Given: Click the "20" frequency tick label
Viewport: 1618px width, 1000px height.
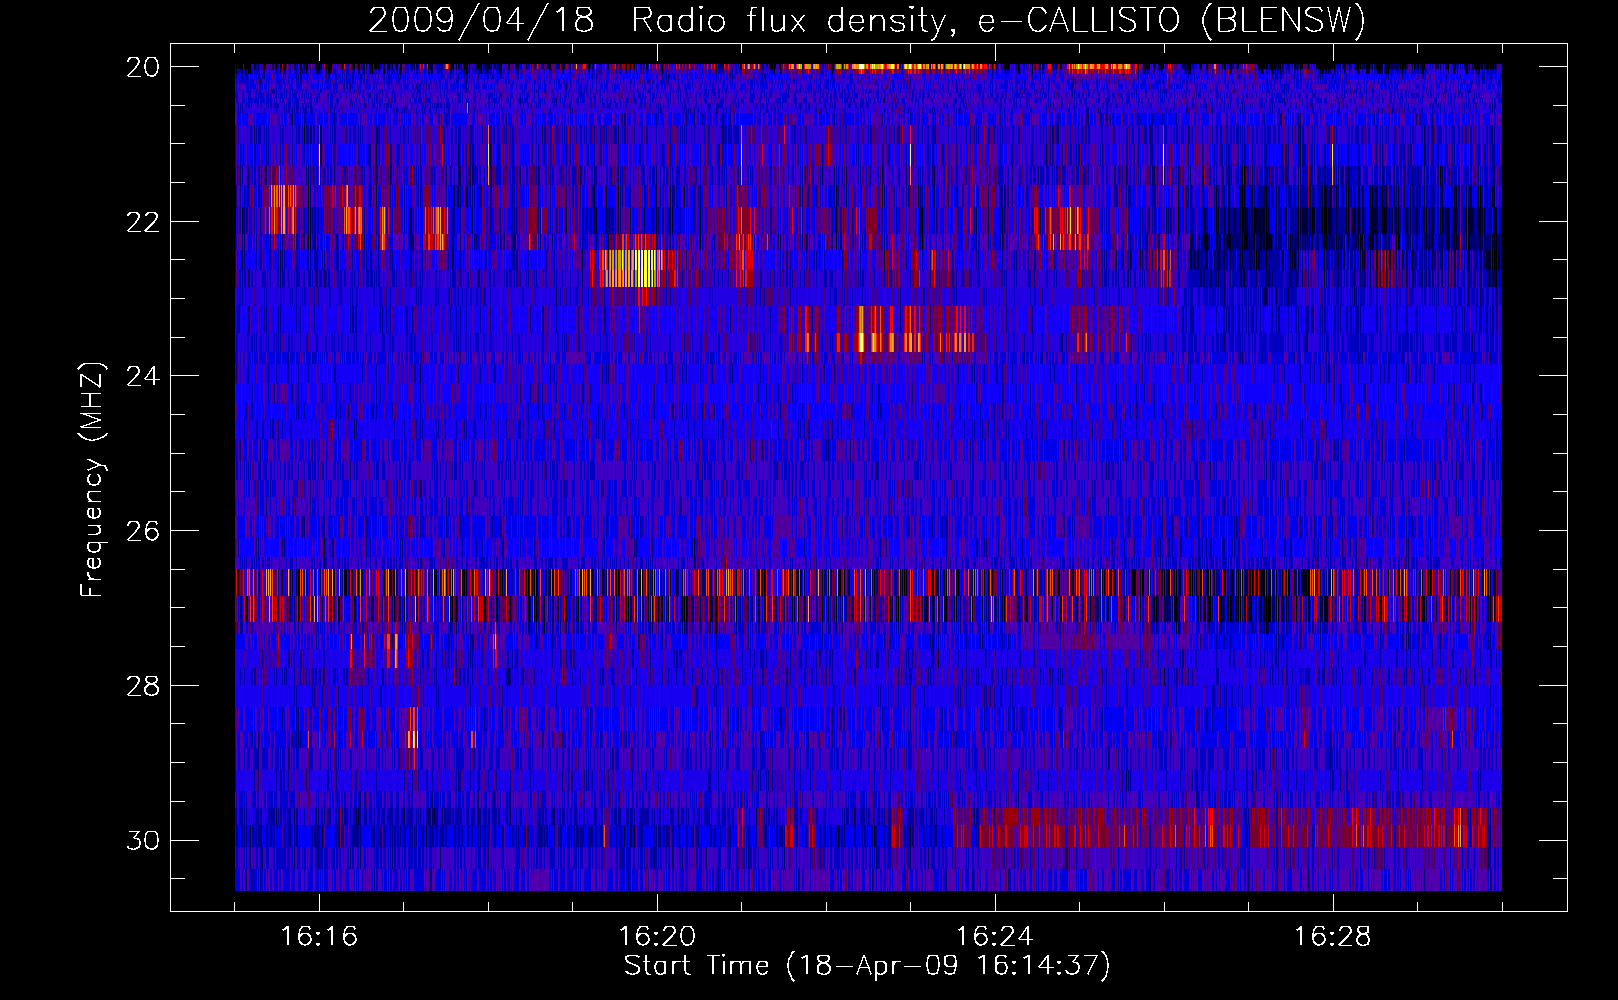Looking at the screenshot, I should tap(143, 67).
